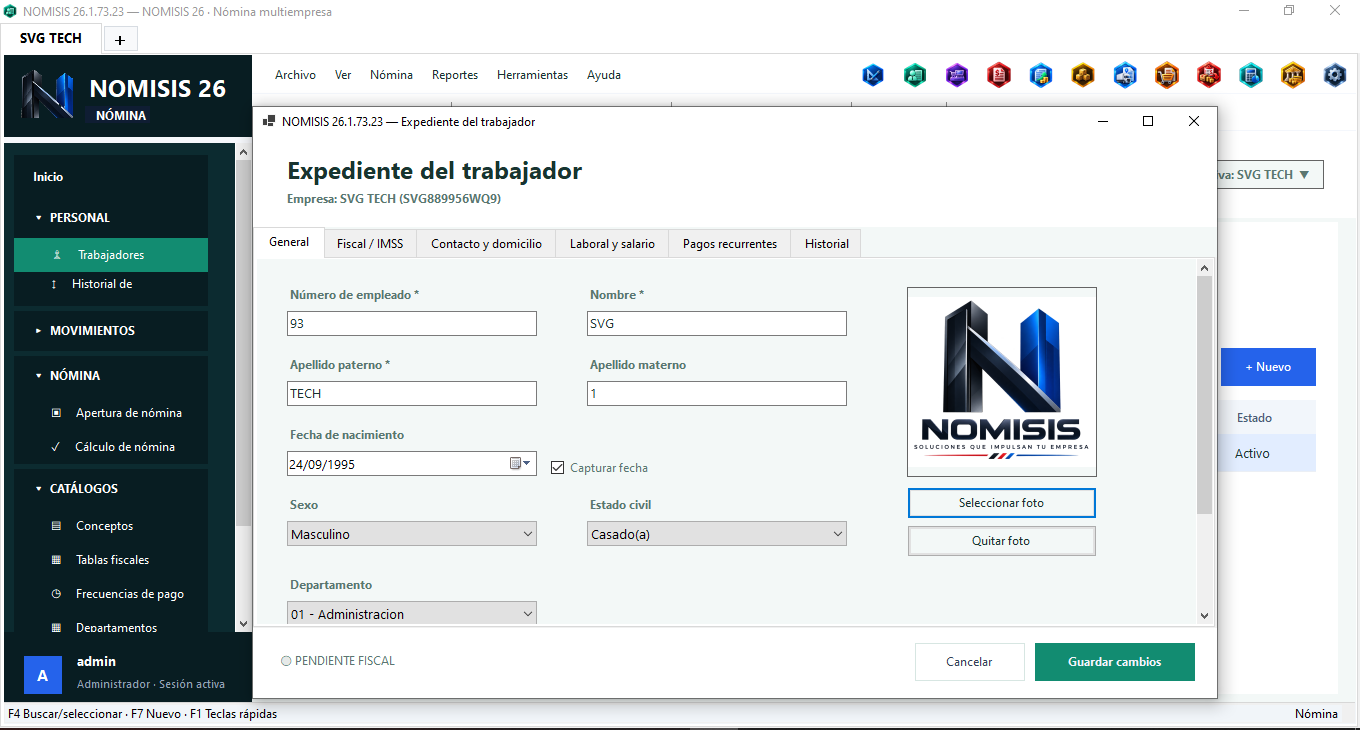Go to Trabajadores in the sidebar
The height and width of the screenshot is (730, 1360).
(111, 255)
